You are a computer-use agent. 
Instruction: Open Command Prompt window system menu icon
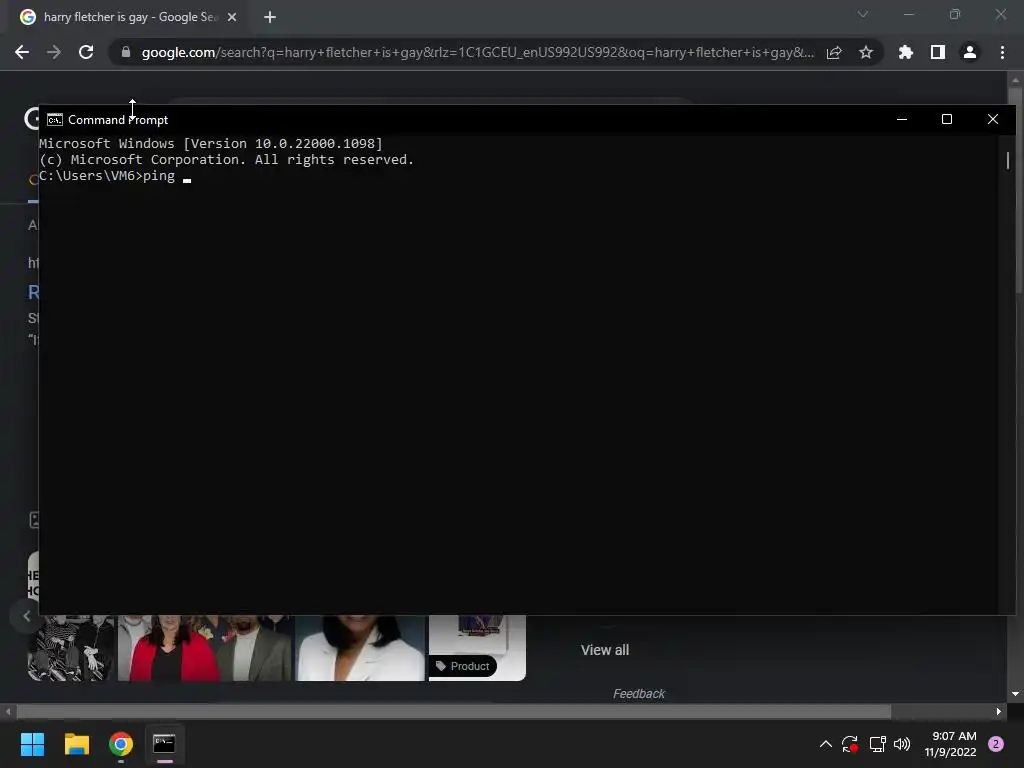point(55,120)
